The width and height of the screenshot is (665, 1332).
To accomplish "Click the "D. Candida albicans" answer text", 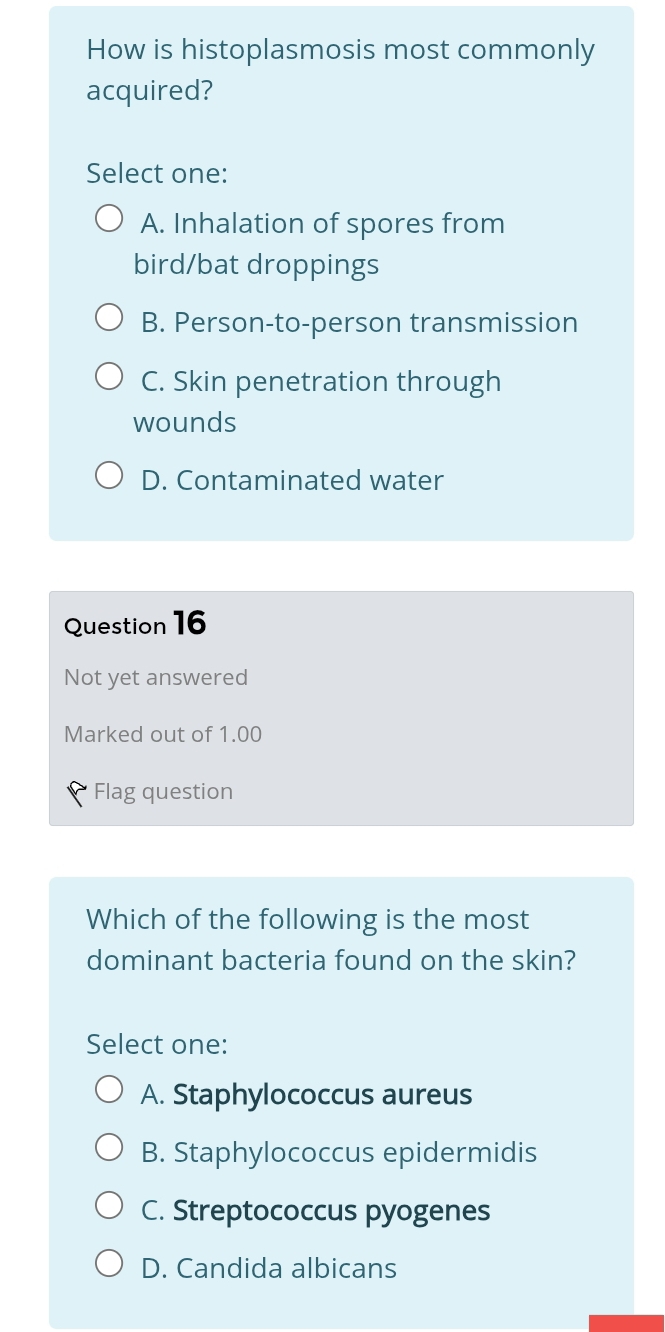I will 269,1269.
